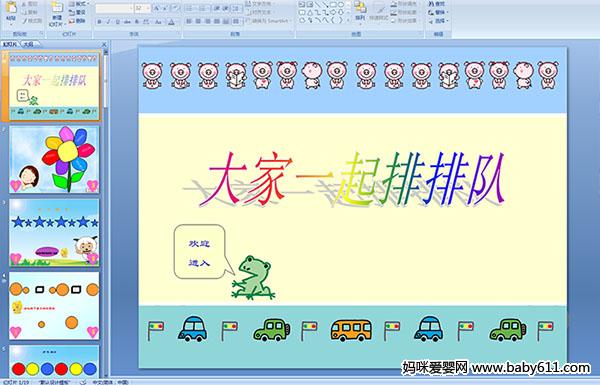This screenshot has width=600, height=385.
Task: Toggle bold formatting
Action: [x=99, y=22]
